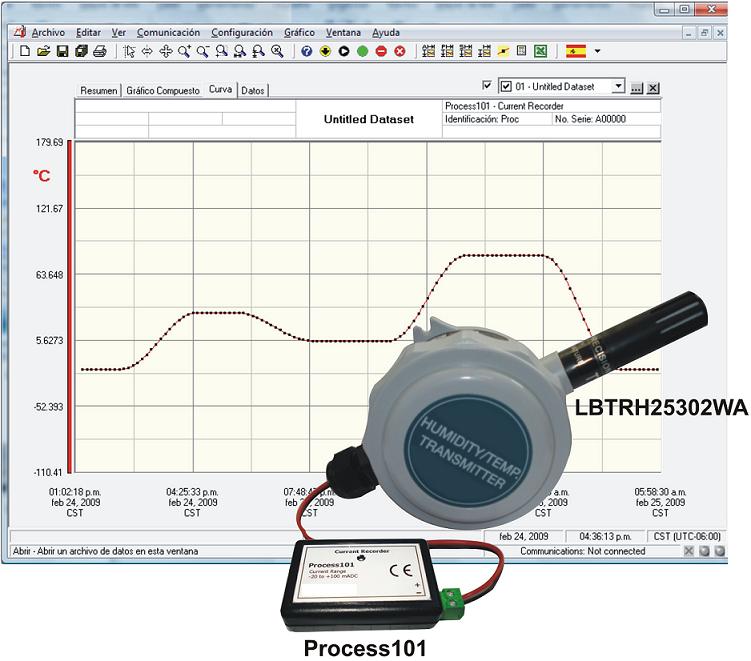This screenshot has height=661, width=751.
Task: Click the first yellow grid toolbar icon
Action: 429,51
